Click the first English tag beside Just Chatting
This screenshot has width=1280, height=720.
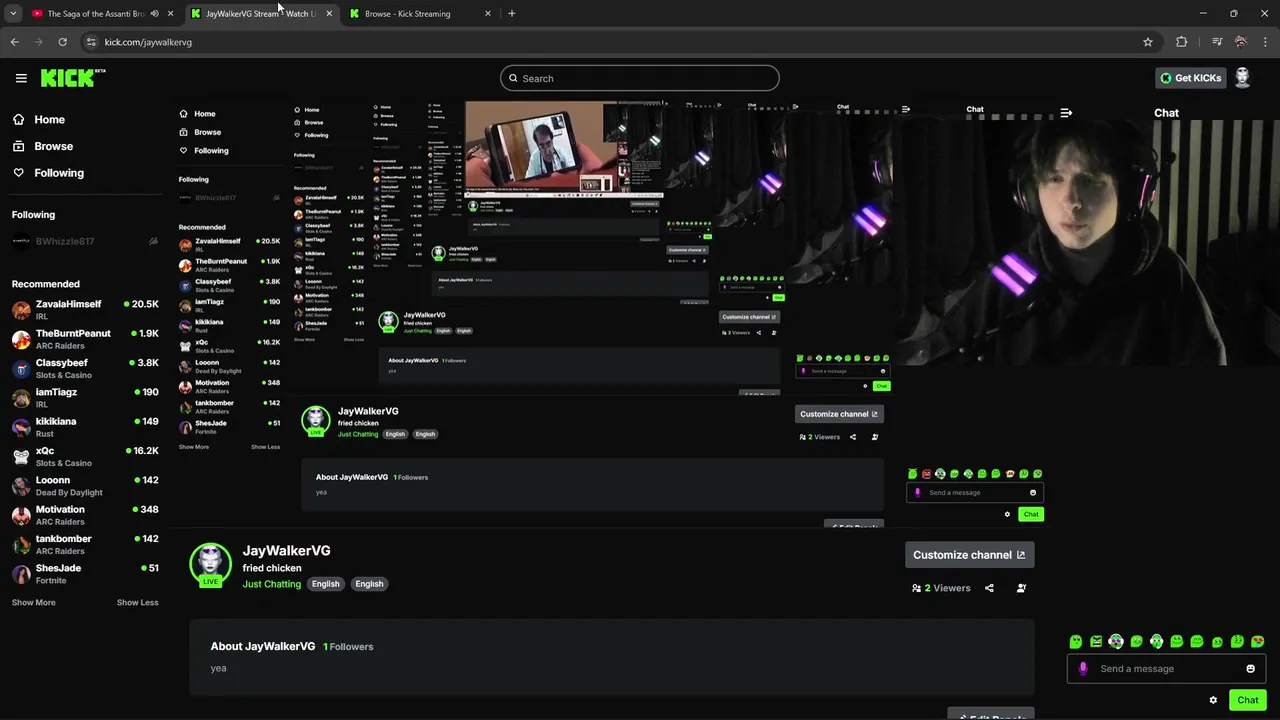click(325, 584)
